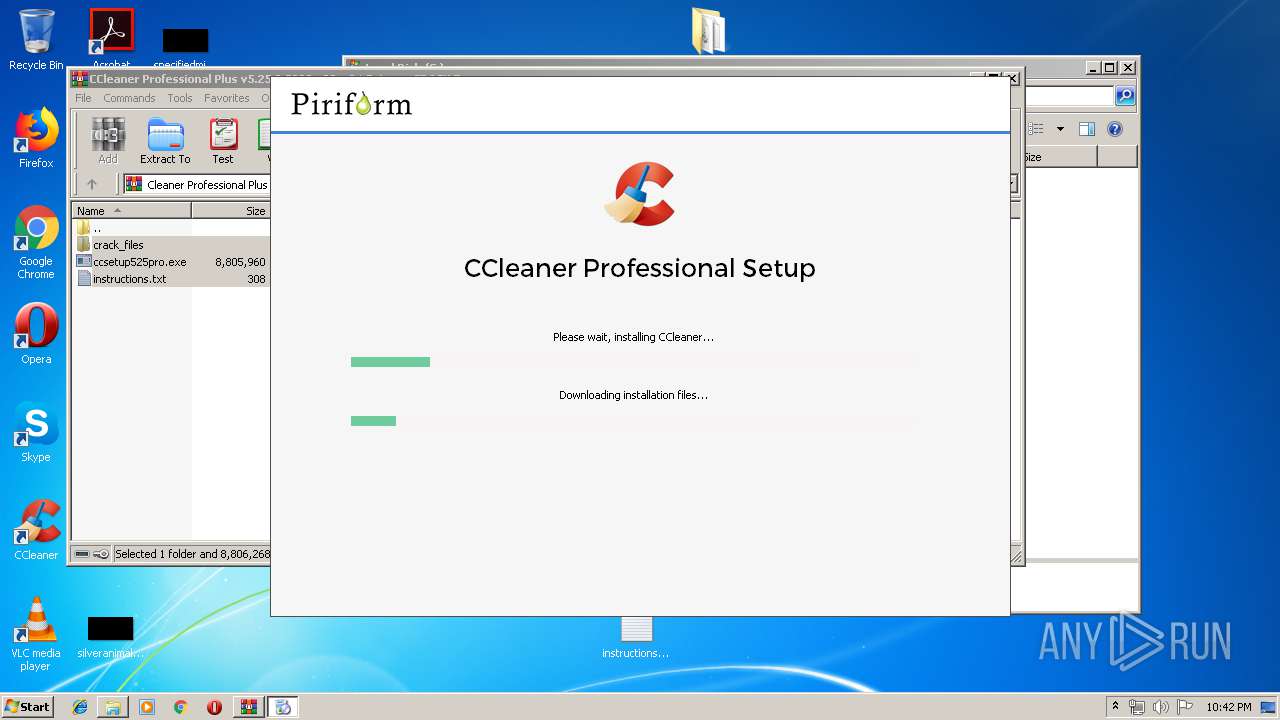Open network status tray icon
The image size is (1280, 720).
[x=1137, y=707]
